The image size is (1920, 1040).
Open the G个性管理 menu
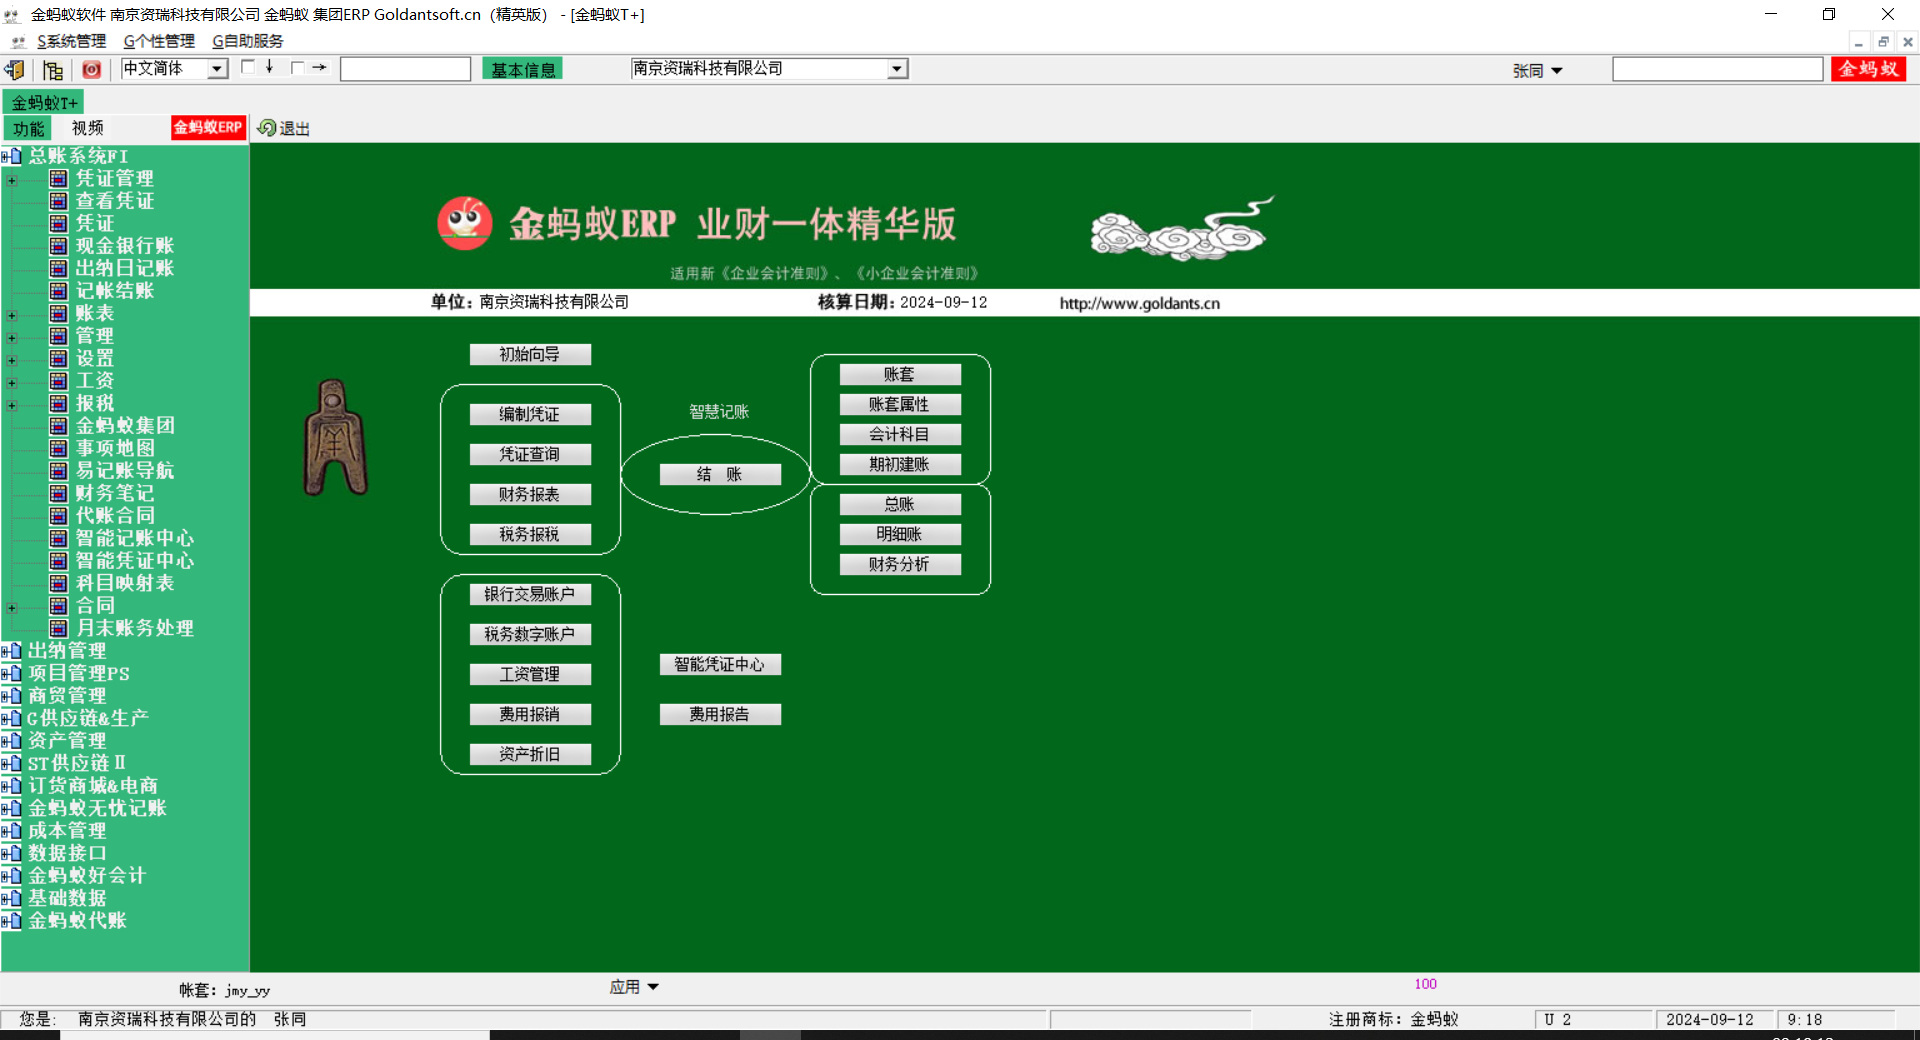(x=159, y=42)
